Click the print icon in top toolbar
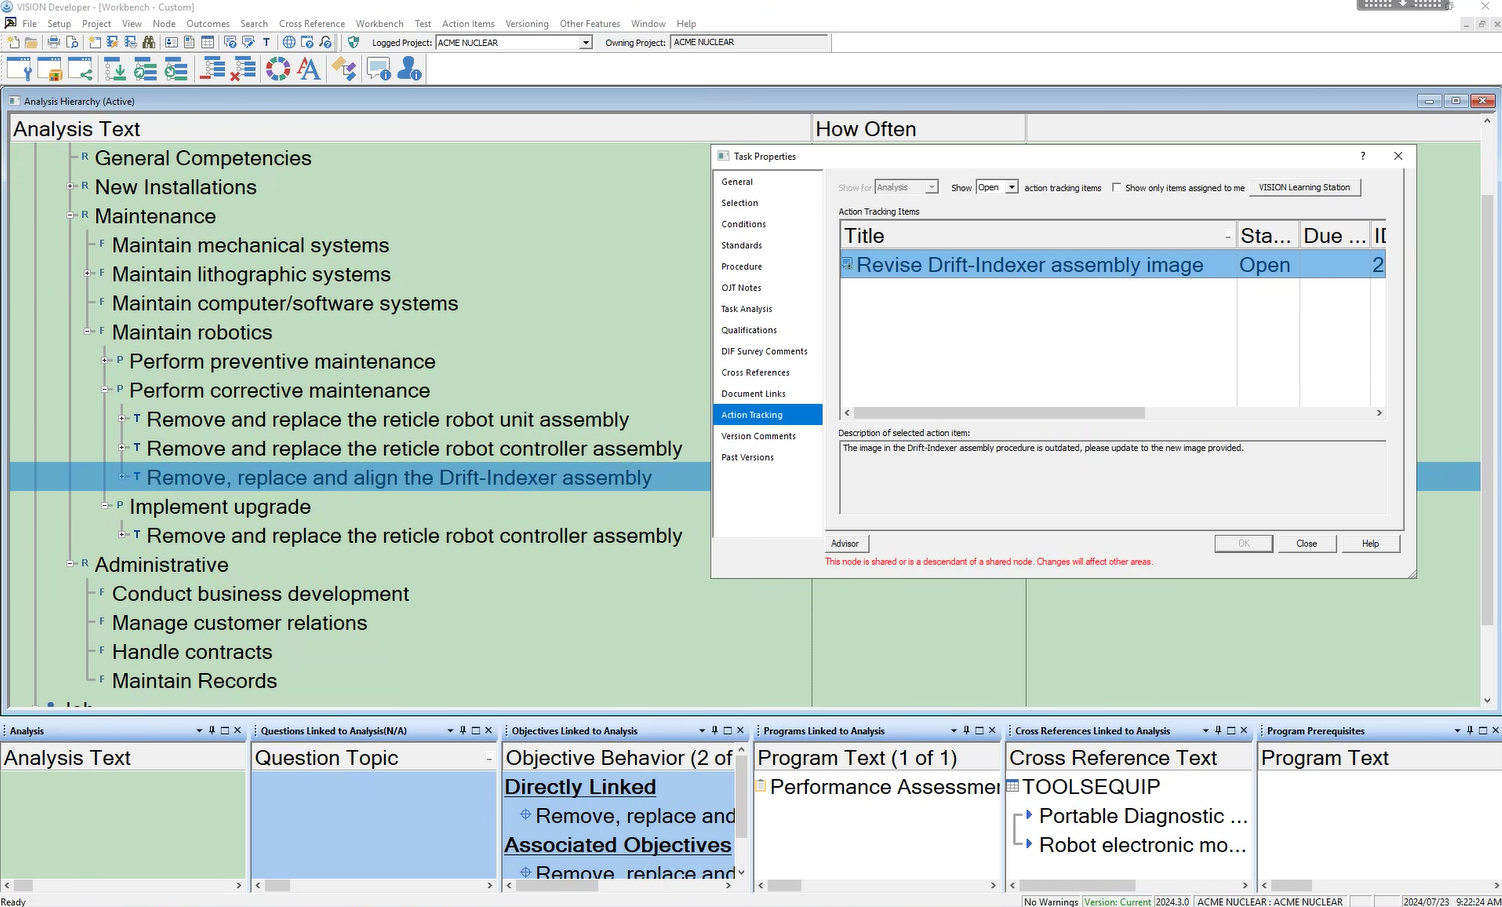Screen dimensions: 1502x907 point(53,42)
